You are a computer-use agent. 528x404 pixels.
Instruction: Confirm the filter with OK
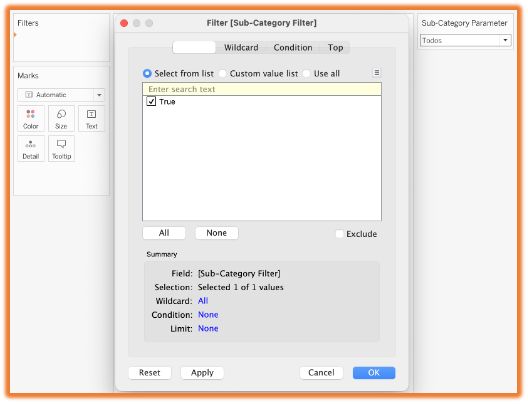tap(374, 373)
